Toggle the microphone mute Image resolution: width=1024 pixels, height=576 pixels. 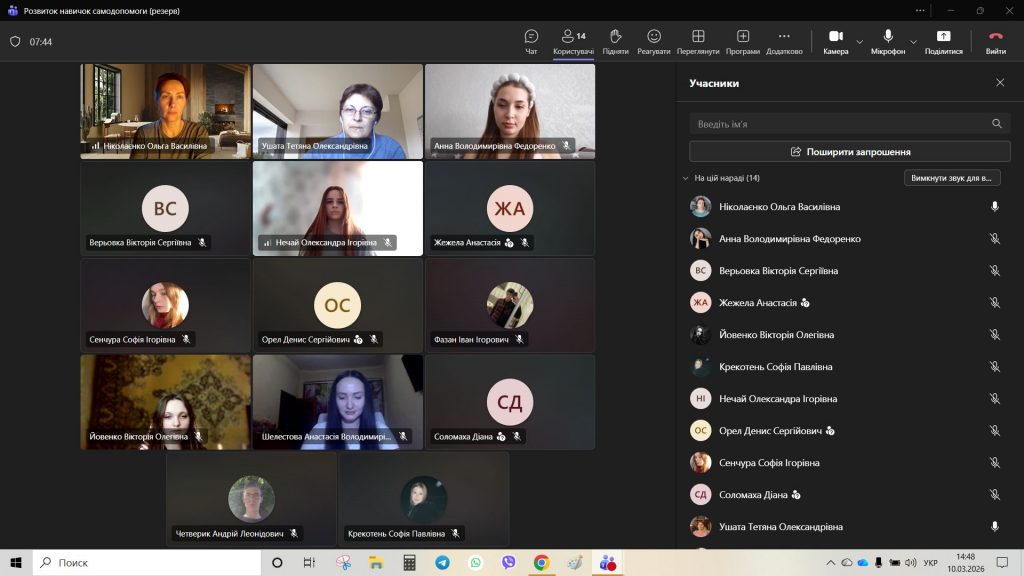tap(887, 41)
